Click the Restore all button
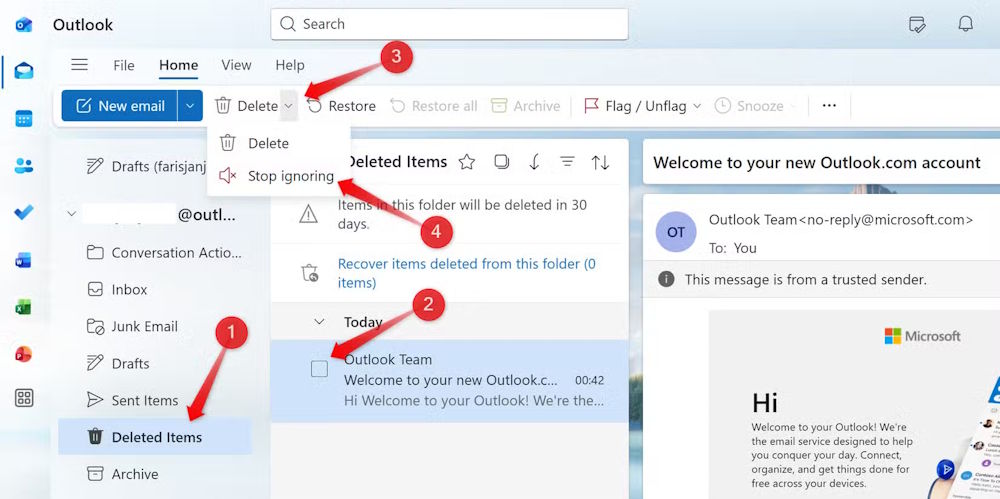 click(434, 106)
